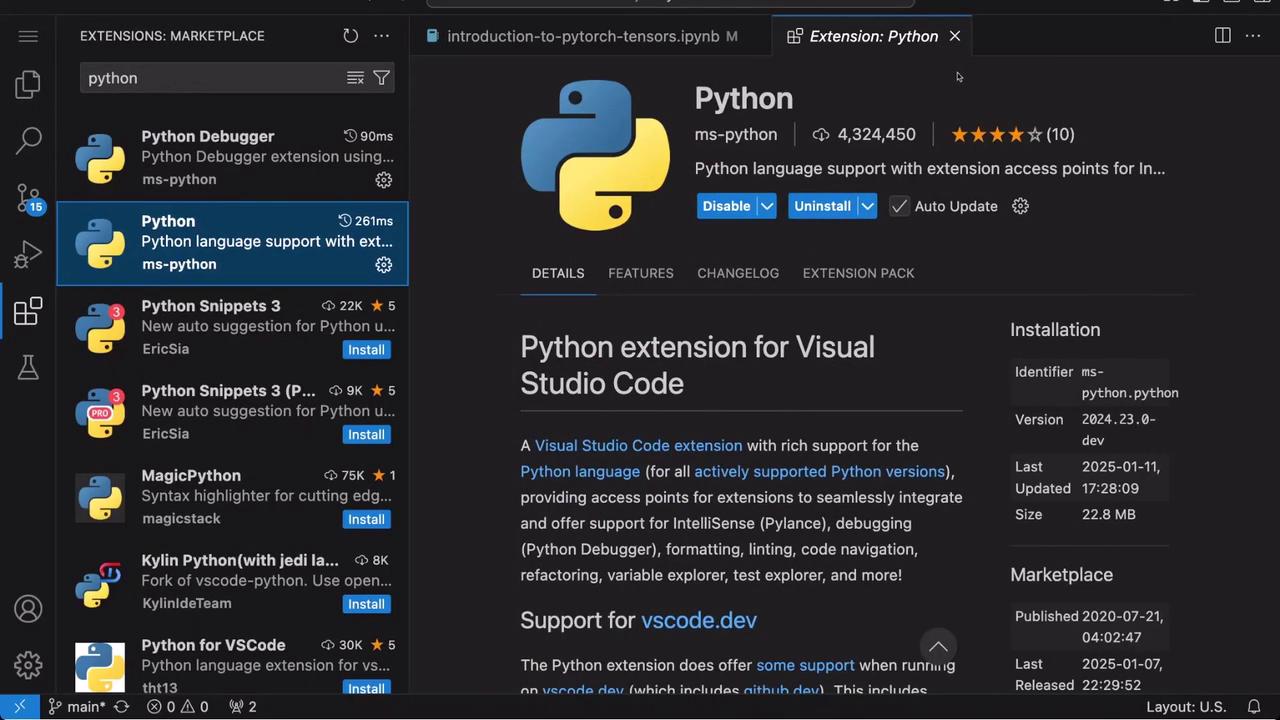Toggle the Auto Update checkbox
This screenshot has width=1280, height=720.
(899, 206)
